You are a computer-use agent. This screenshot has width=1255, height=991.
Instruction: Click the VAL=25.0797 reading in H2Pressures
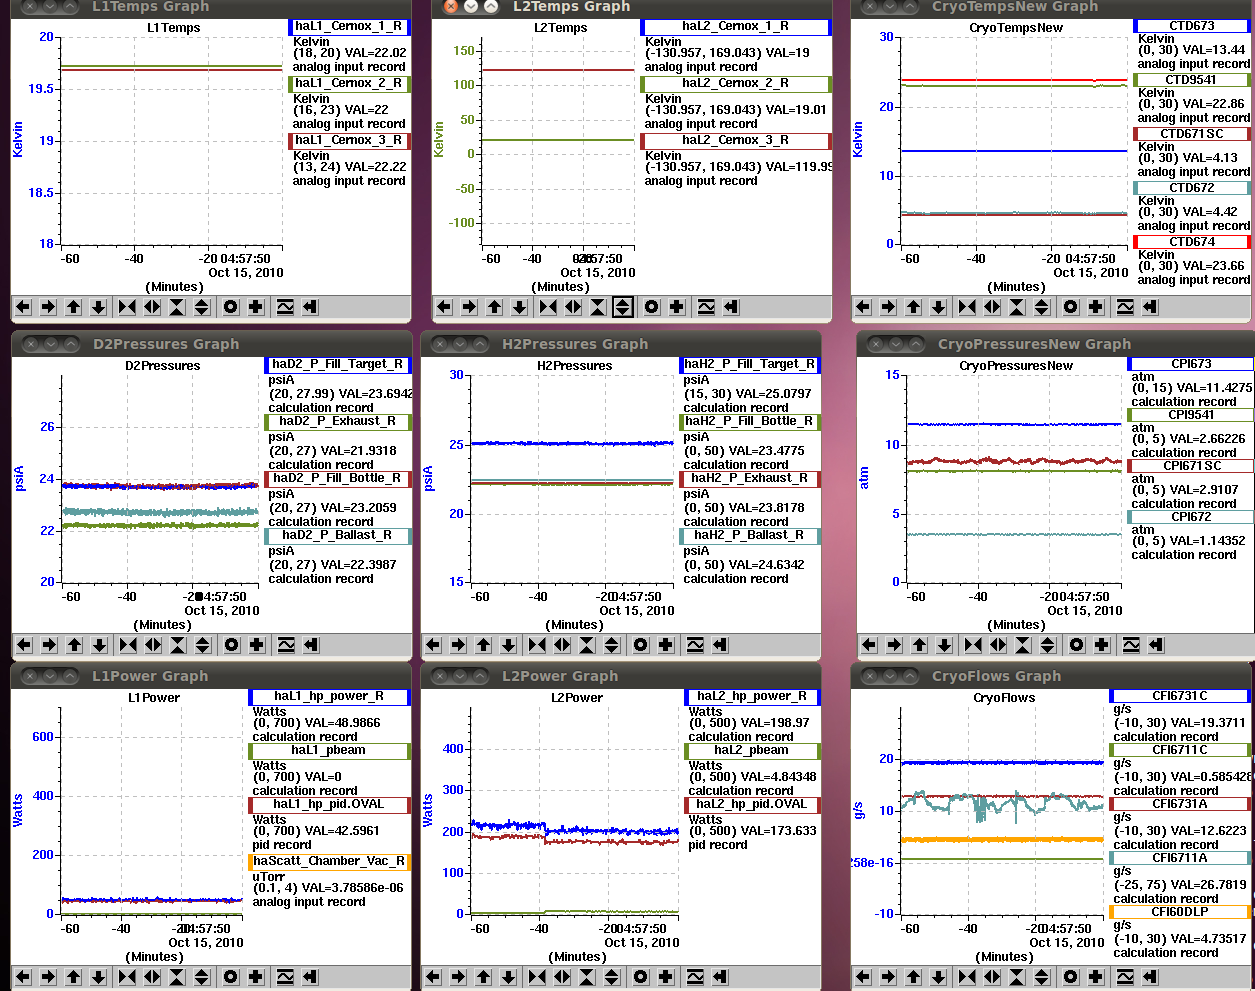click(x=770, y=394)
